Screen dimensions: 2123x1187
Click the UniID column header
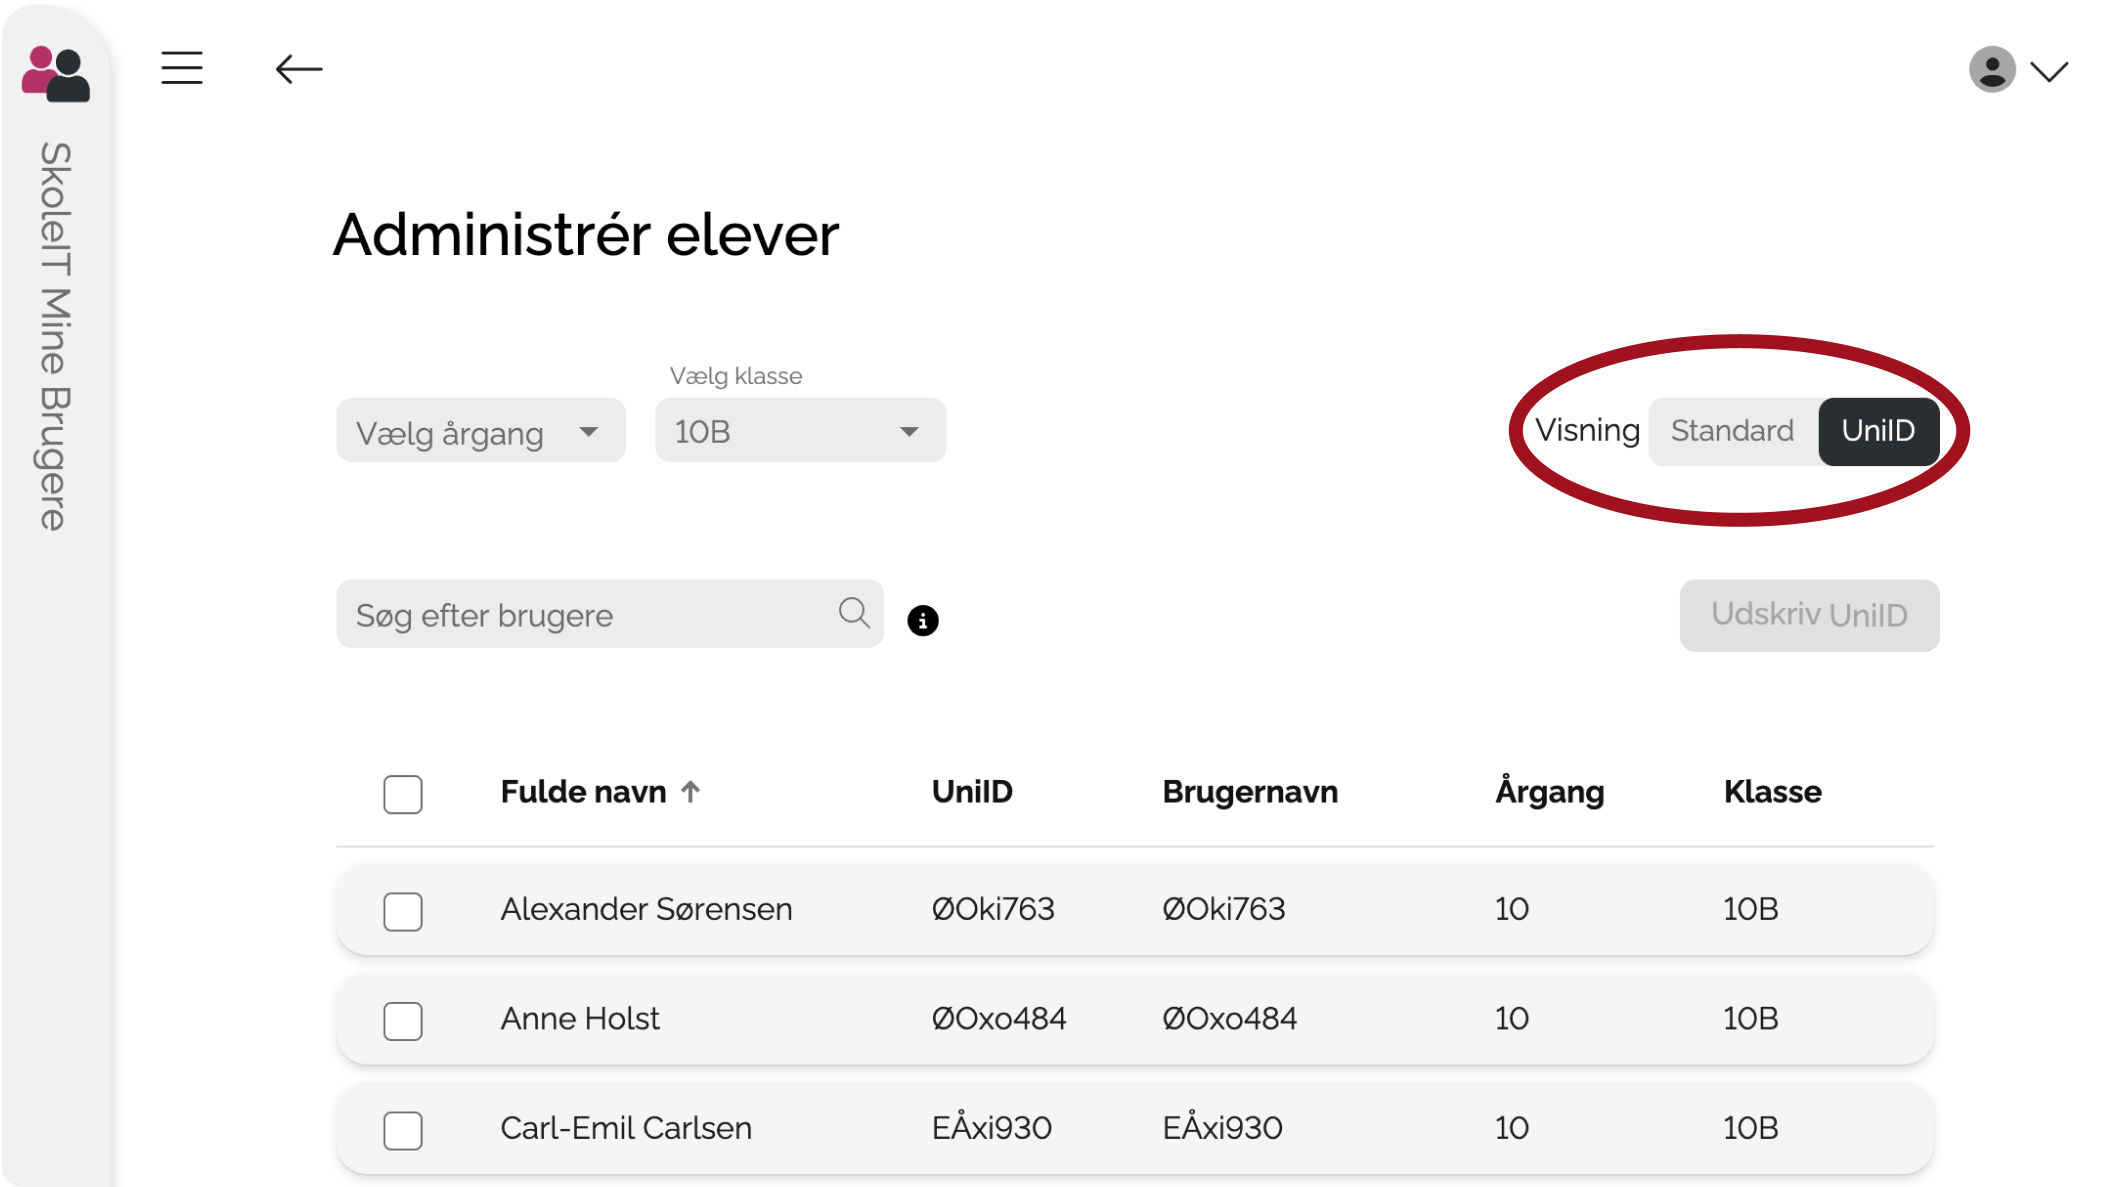pyautogui.click(x=972, y=792)
